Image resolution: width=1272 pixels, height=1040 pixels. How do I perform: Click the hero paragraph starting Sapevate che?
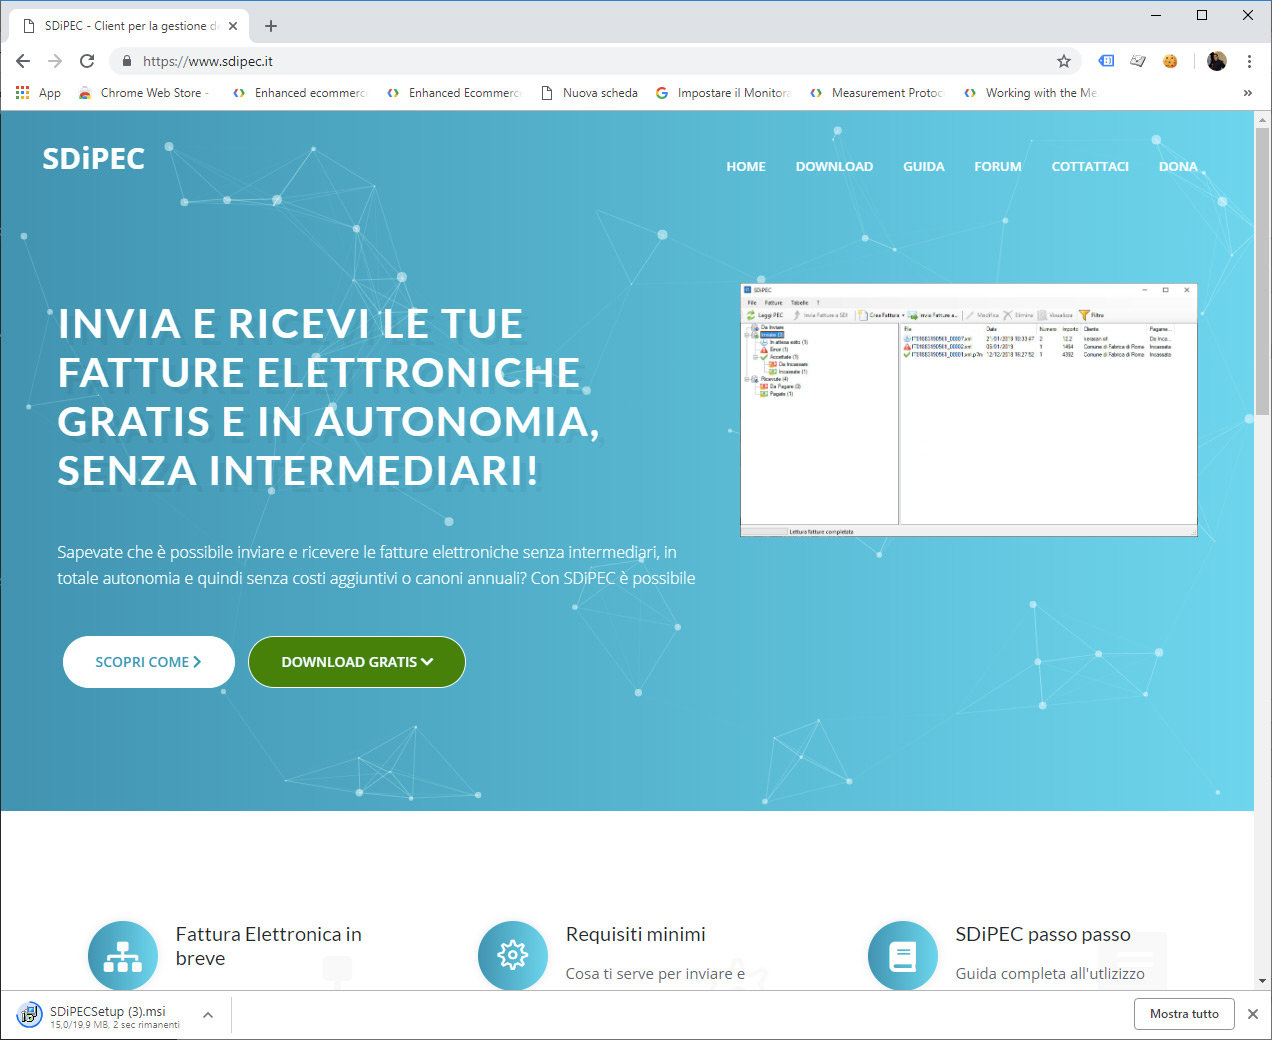click(376, 565)
